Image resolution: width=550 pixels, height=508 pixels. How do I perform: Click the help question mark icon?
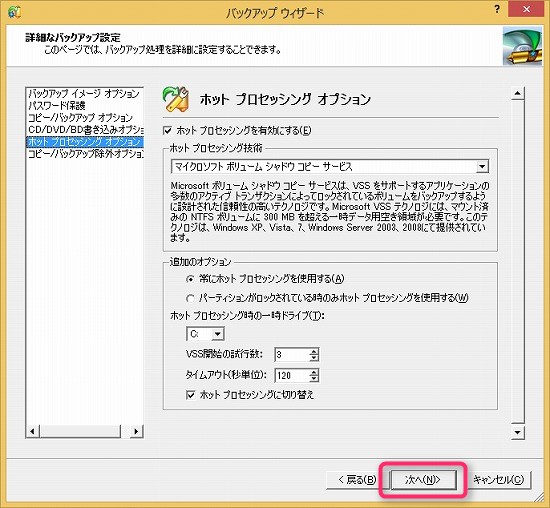tap(497, 9)
